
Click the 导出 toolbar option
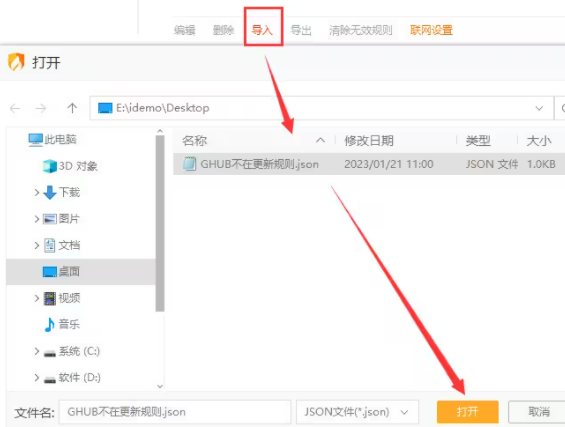301,30
